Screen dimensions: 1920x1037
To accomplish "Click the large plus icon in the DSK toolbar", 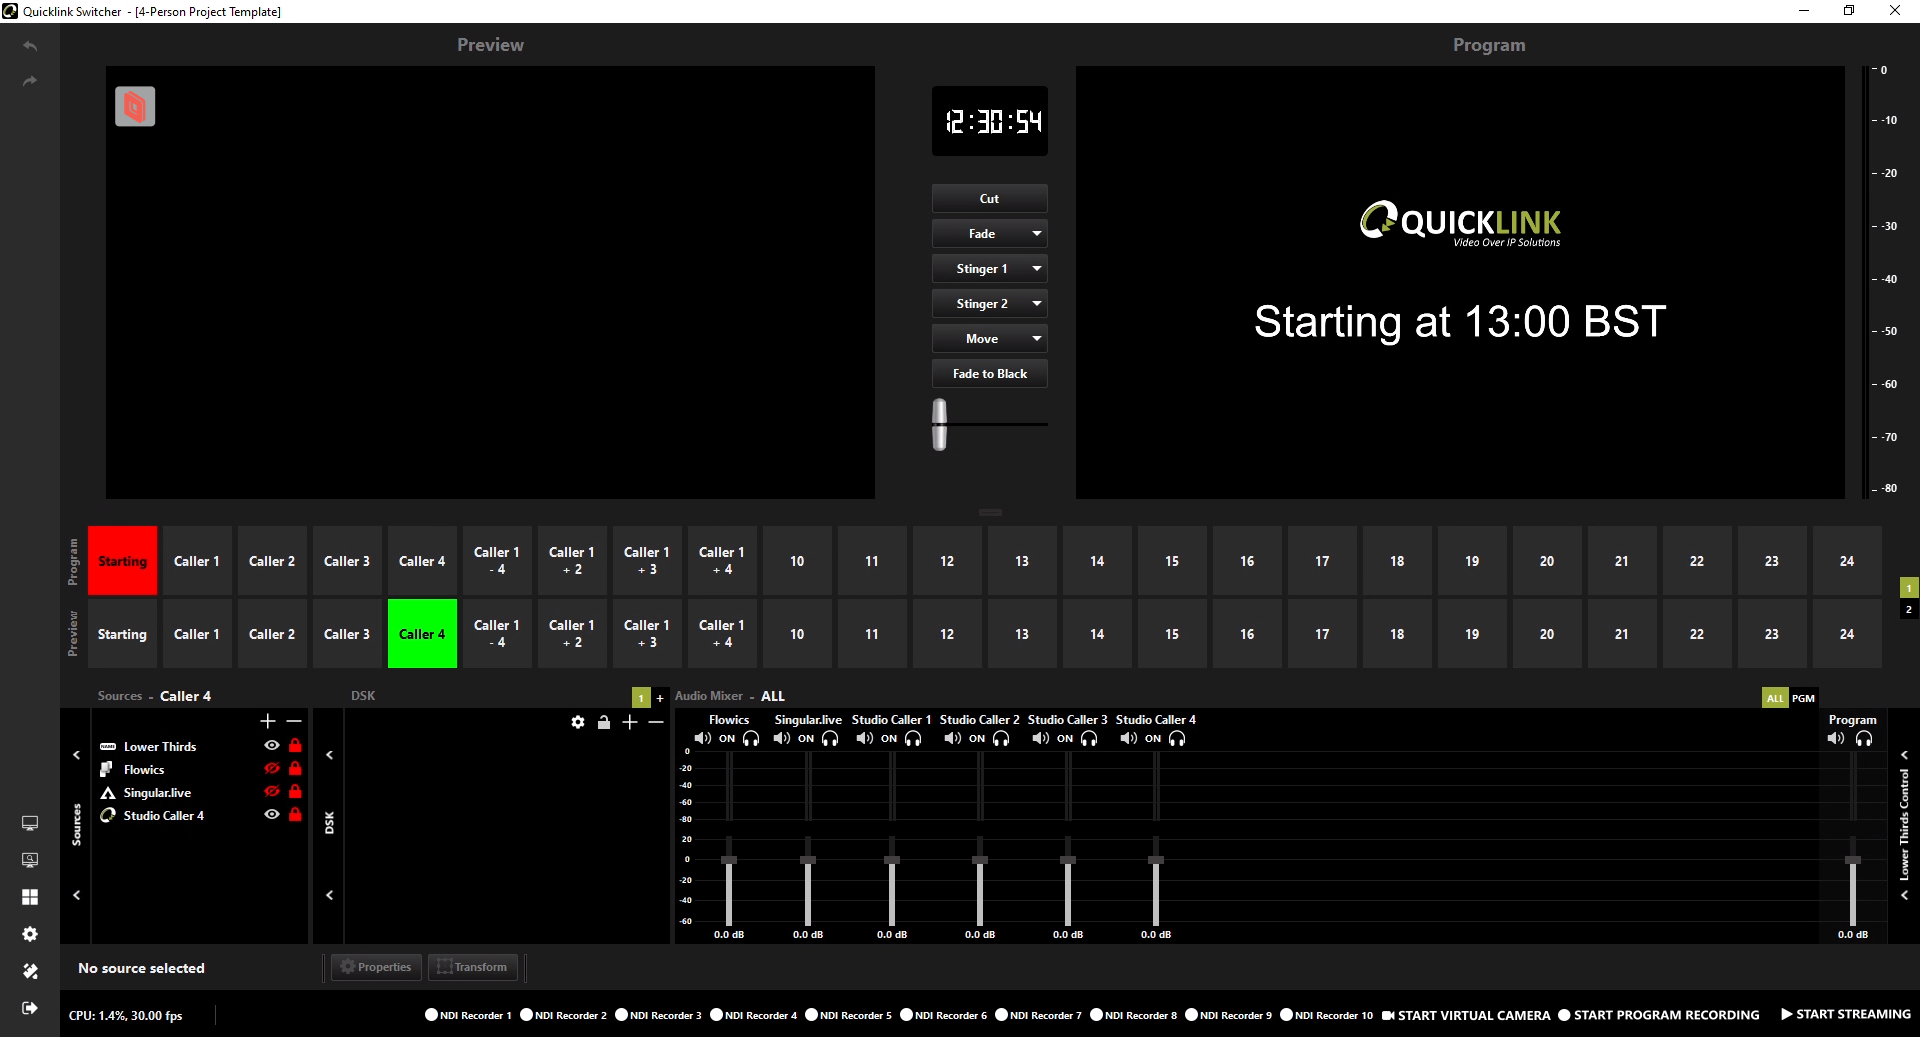I will click(x=630, y=722).
